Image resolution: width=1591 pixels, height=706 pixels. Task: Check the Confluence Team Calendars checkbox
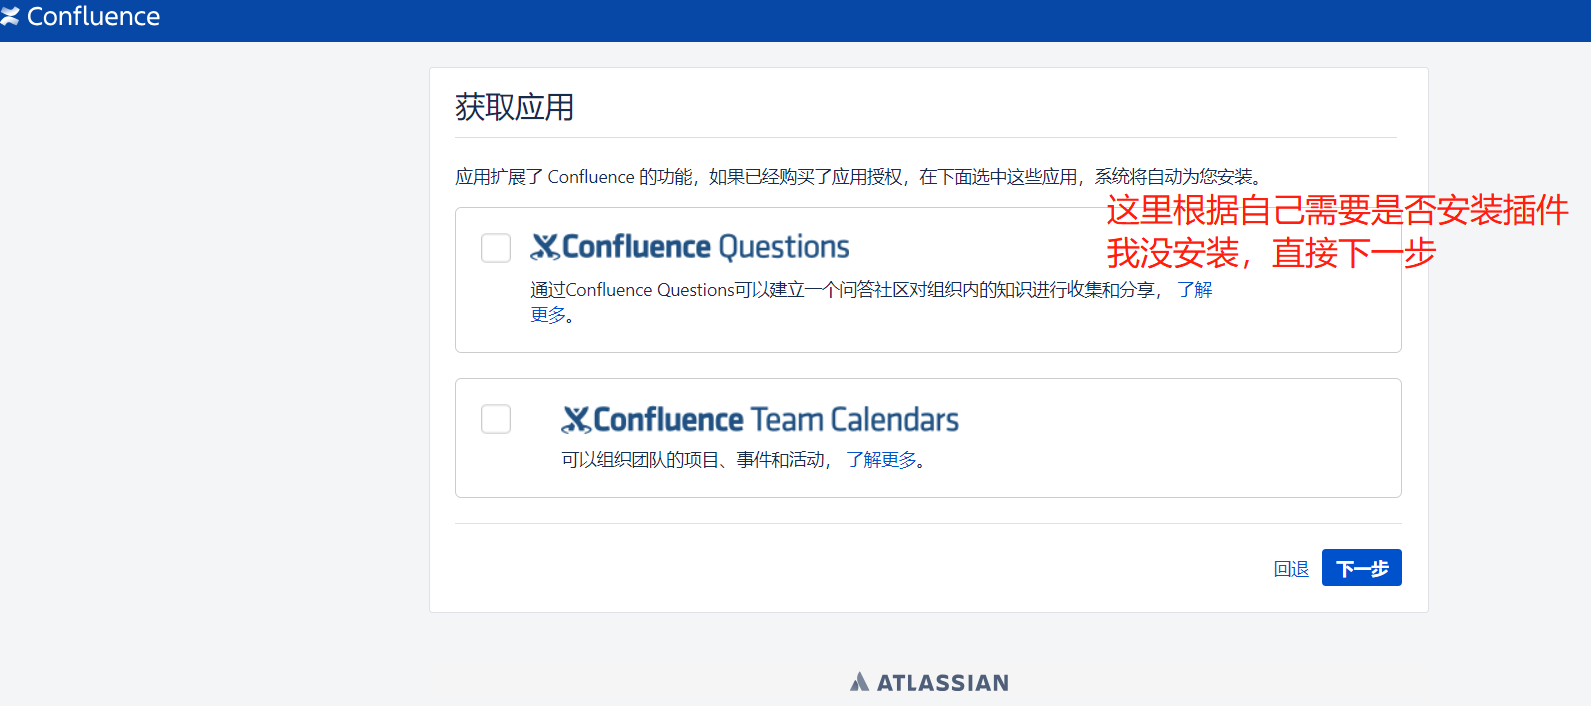click(496, 419)
